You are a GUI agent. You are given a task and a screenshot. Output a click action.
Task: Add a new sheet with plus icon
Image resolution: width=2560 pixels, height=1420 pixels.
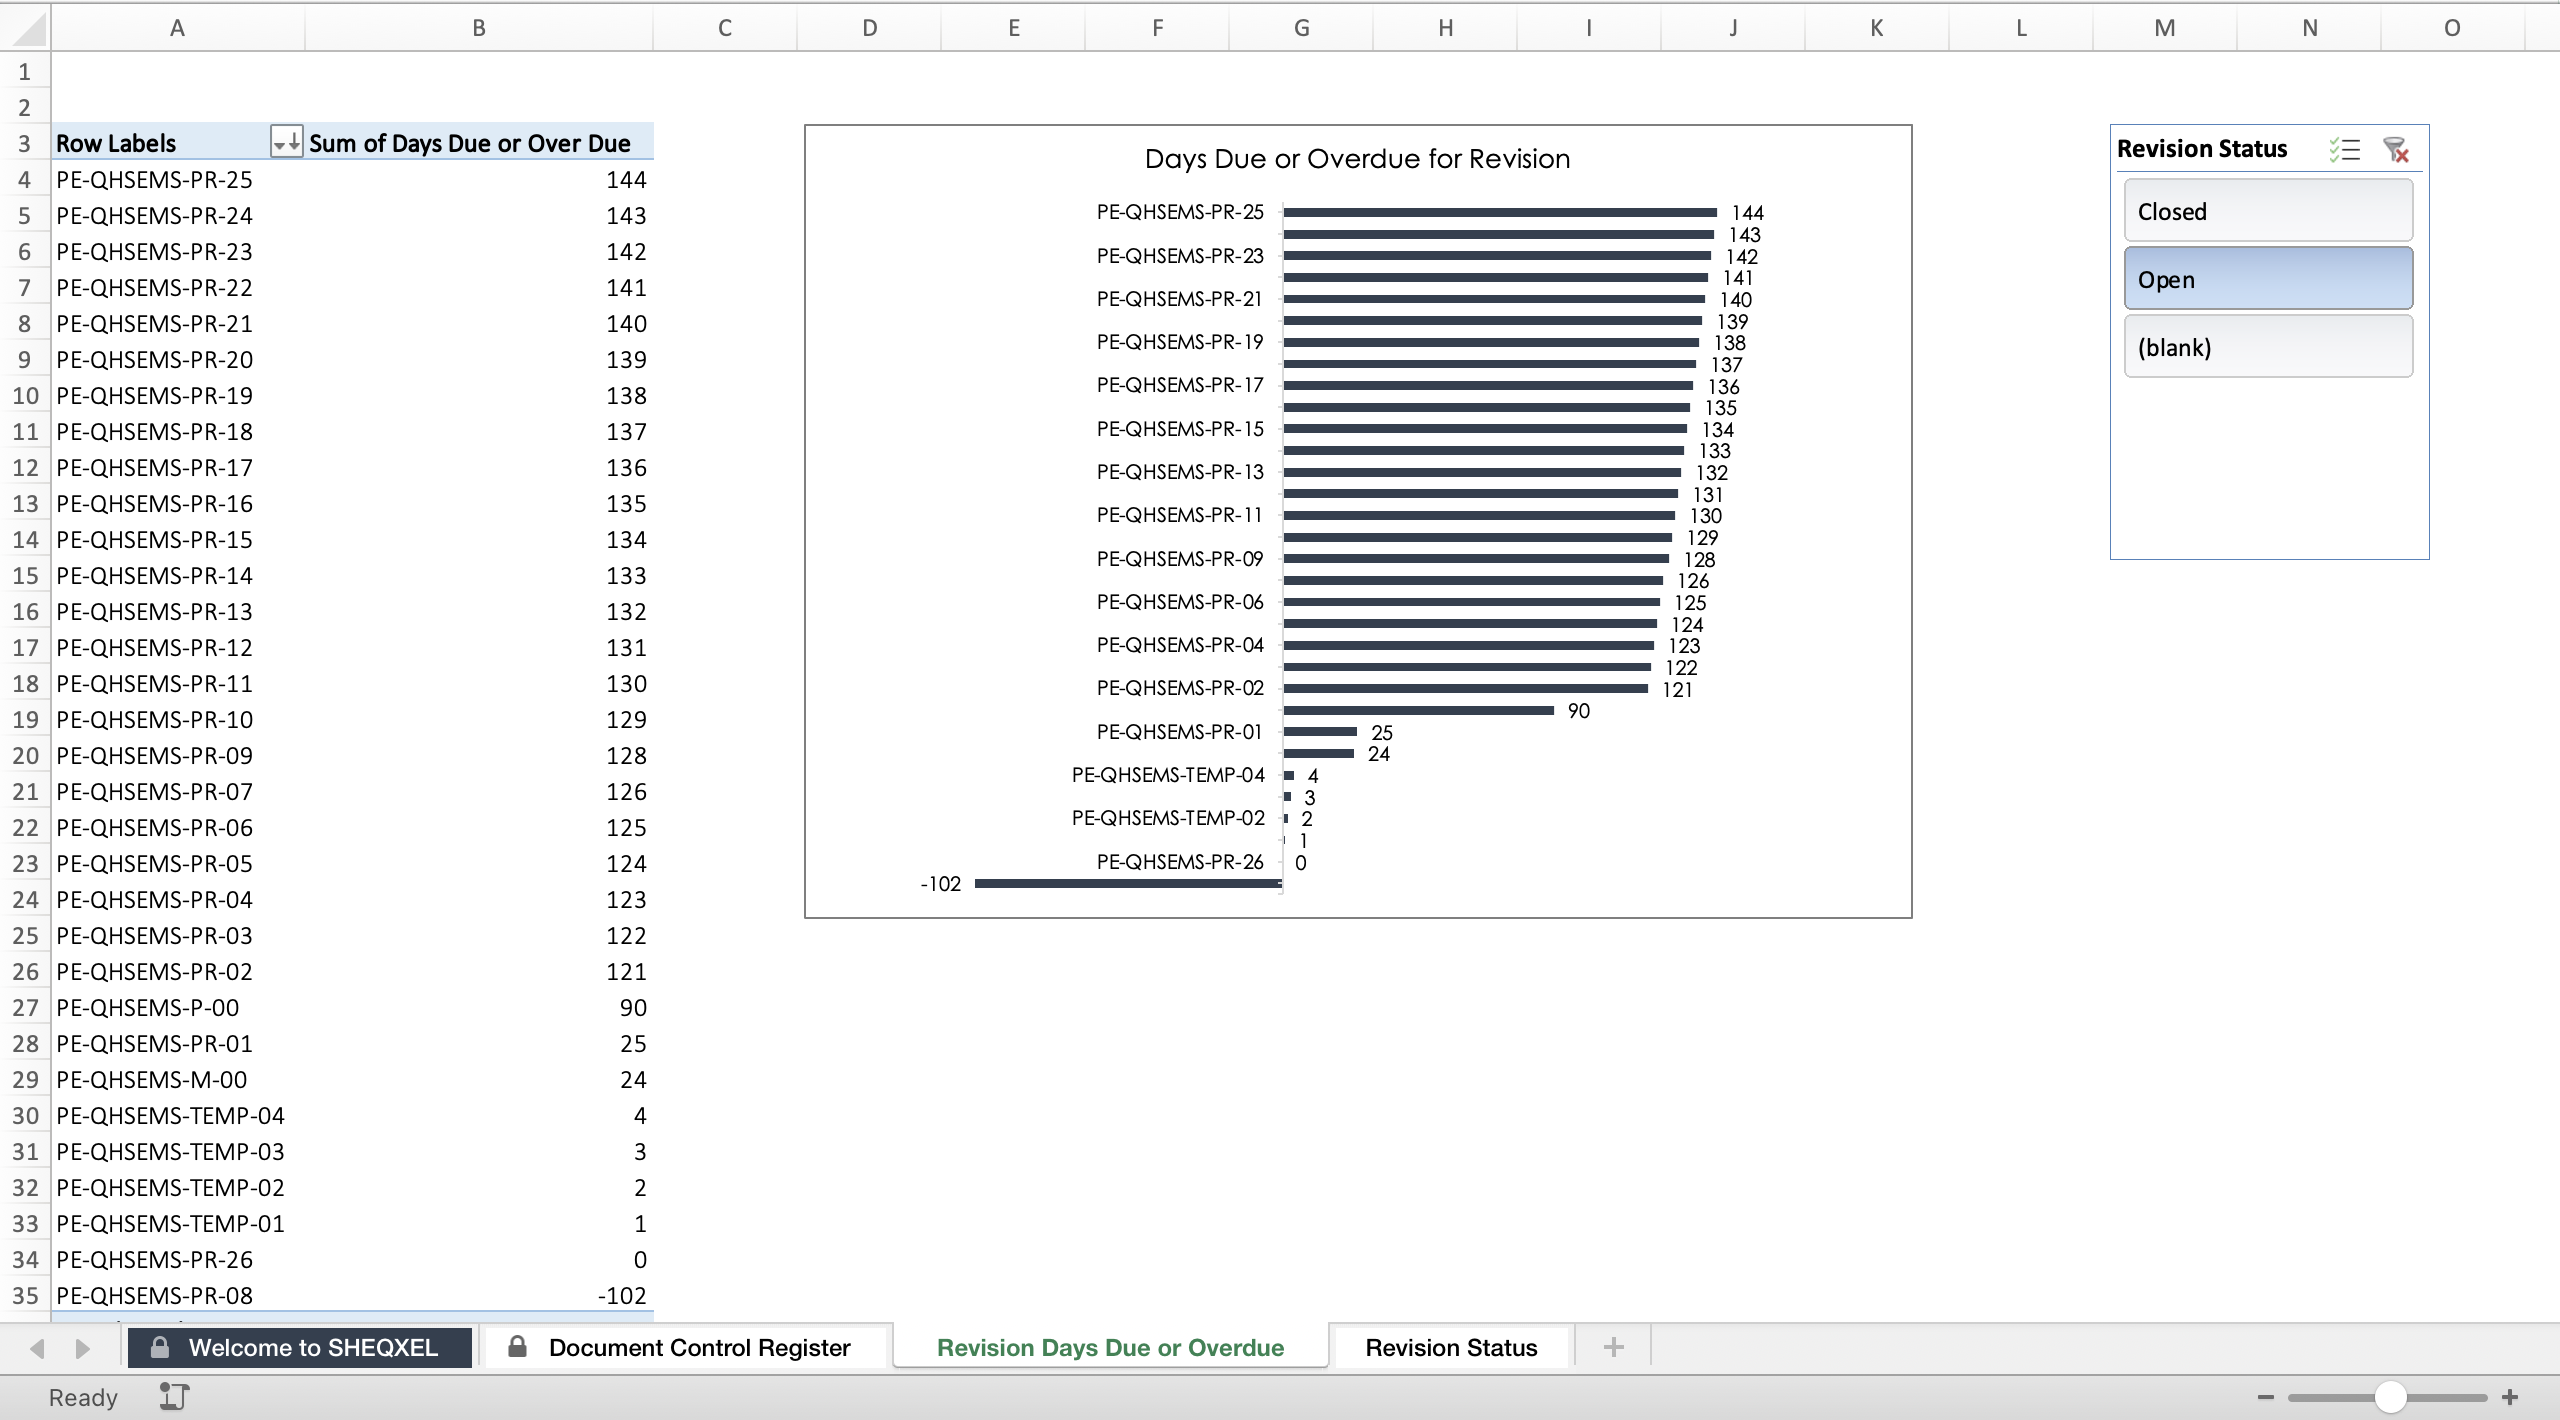(x=1613, y=1347)
